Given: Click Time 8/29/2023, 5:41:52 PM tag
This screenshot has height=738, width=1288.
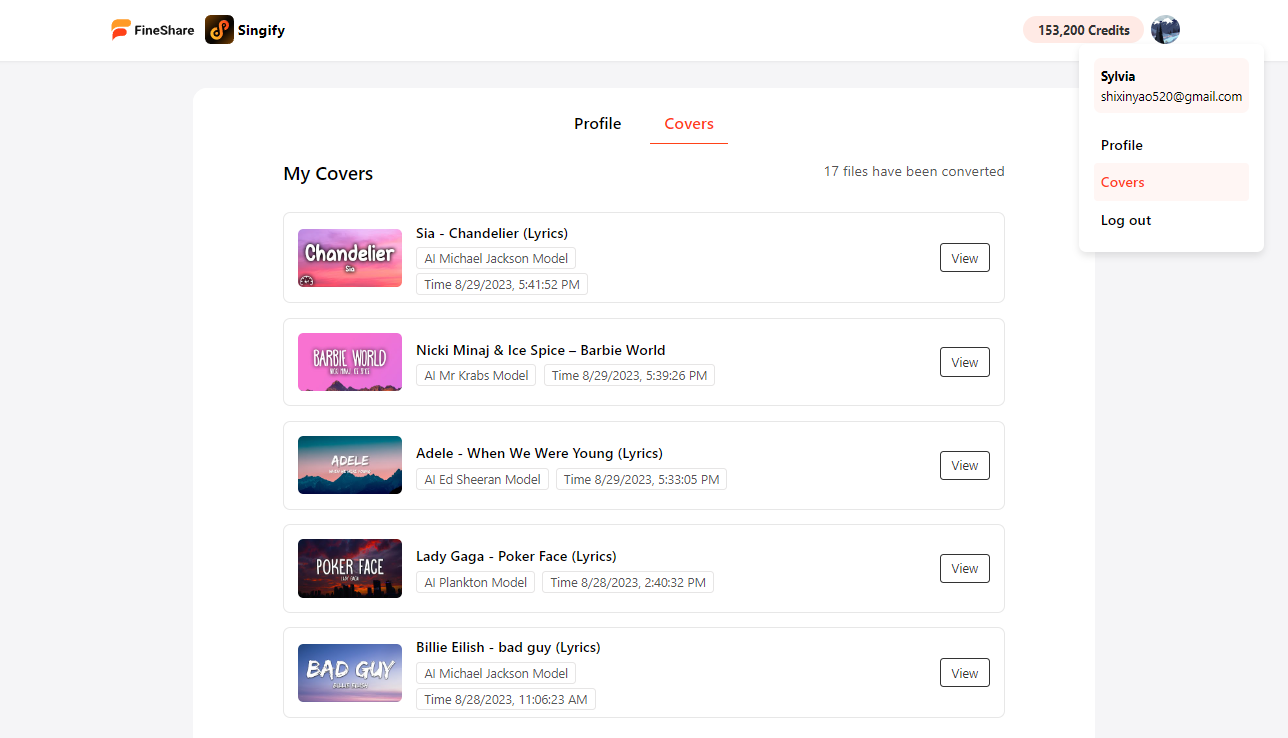Looking at the screenshot, I should (x=502, y=284).
